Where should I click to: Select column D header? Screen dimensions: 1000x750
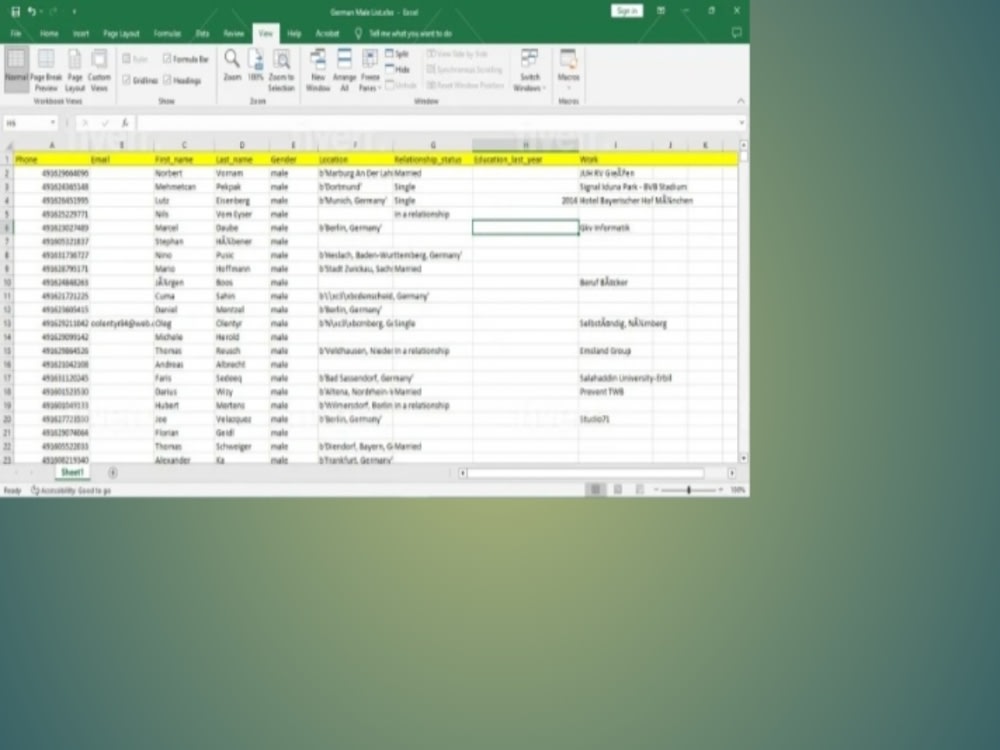pyautogui.click(x=242, y=145)
